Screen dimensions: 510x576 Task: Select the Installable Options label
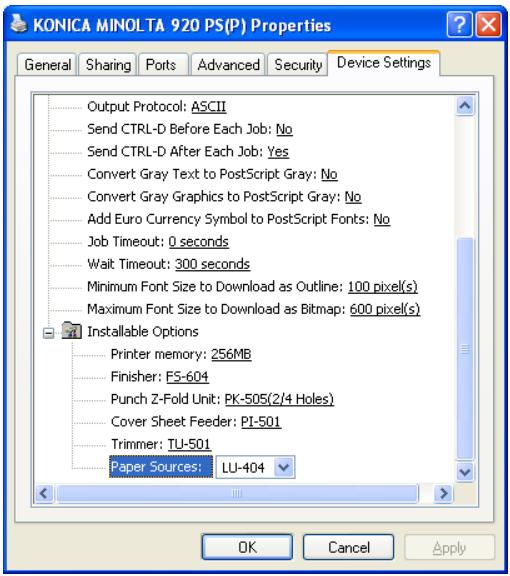143,332
